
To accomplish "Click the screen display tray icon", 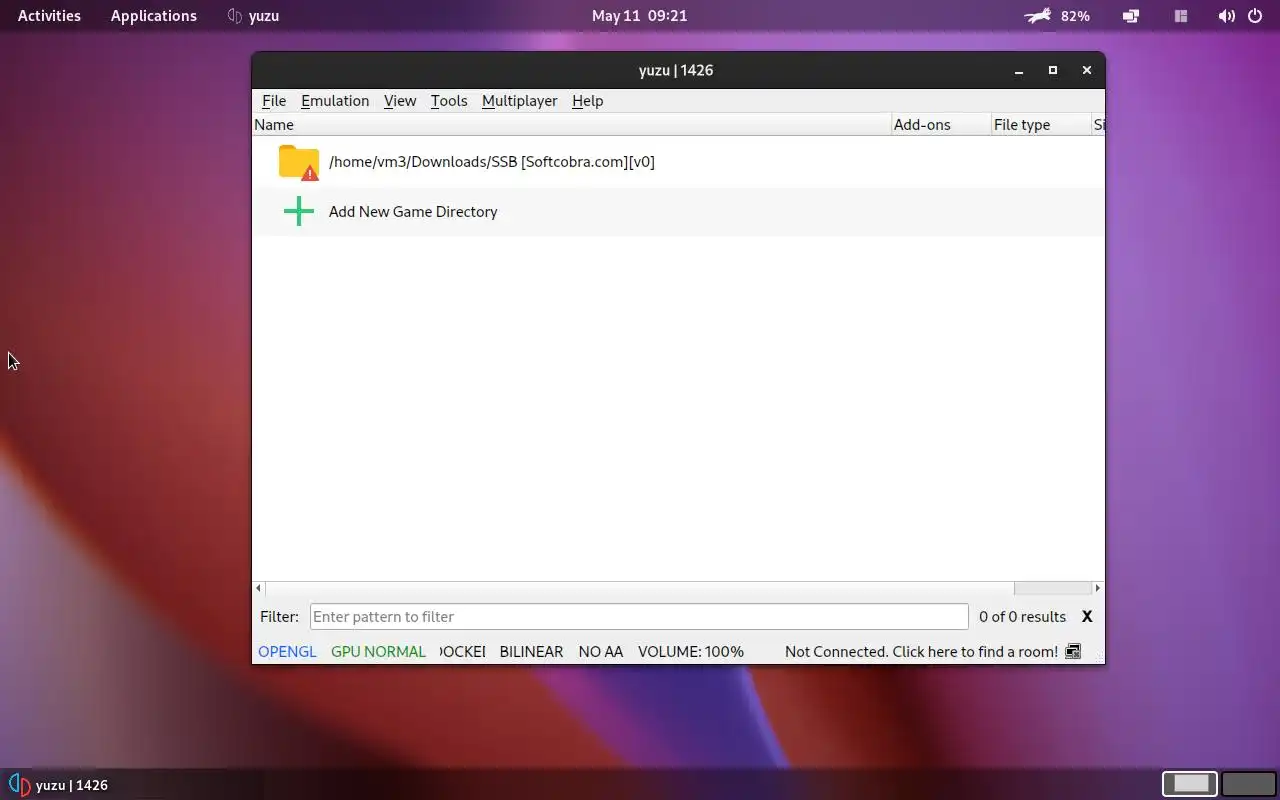I will [1131, 16].
